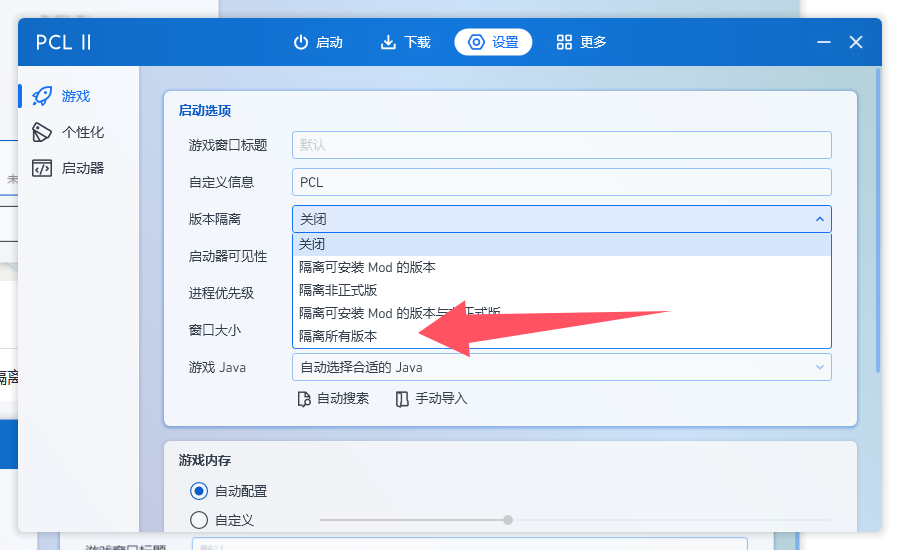Switch to the 设置 tab
The image size is (900, 550).
pos(493,42)
